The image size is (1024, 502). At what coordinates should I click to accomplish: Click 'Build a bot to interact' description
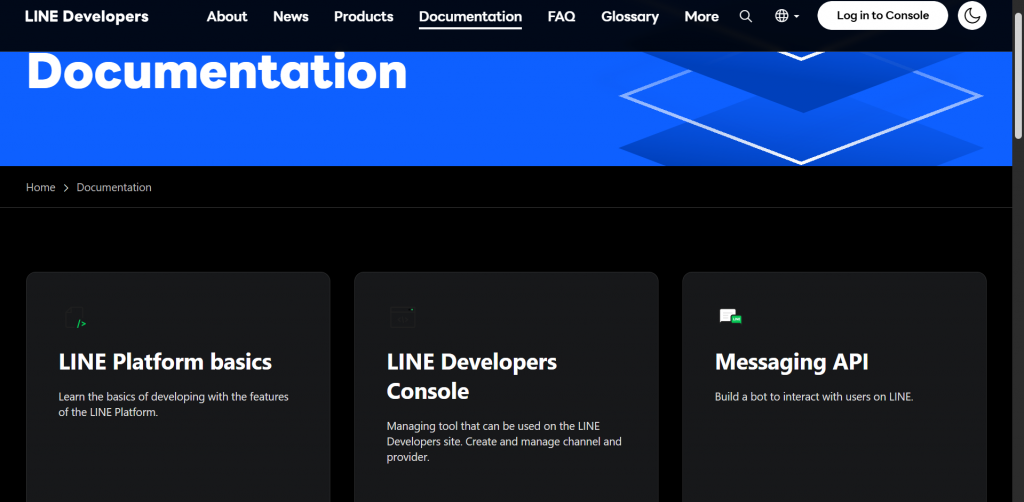click(x=814, y=397)
